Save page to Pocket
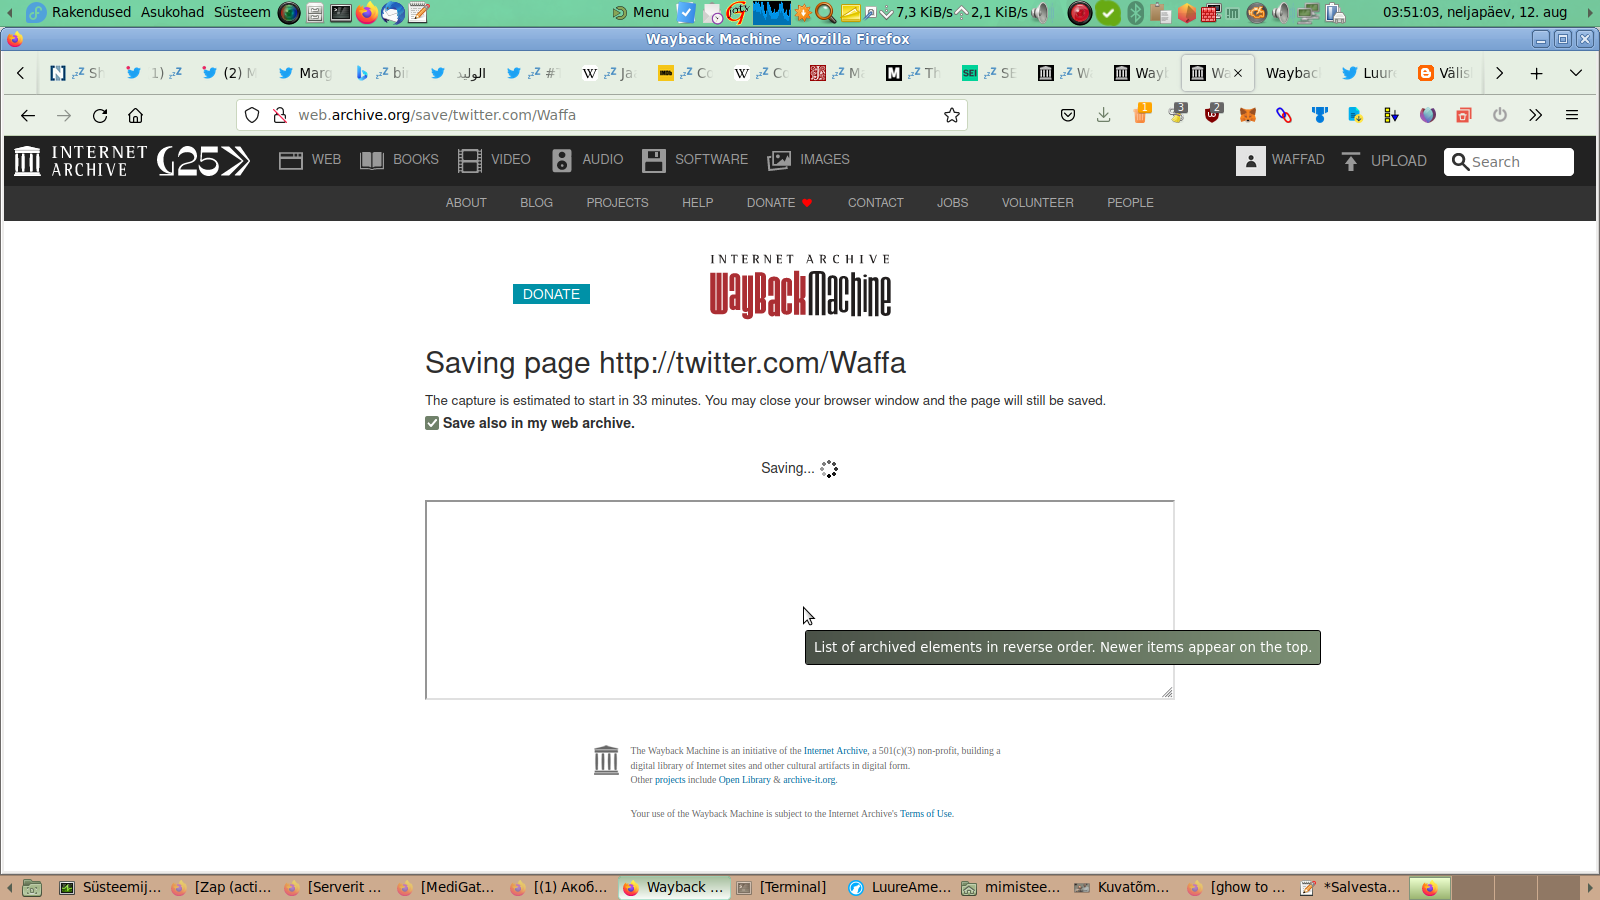The height and width of the screenshot is (900, 1600). tap(1068, 115)
